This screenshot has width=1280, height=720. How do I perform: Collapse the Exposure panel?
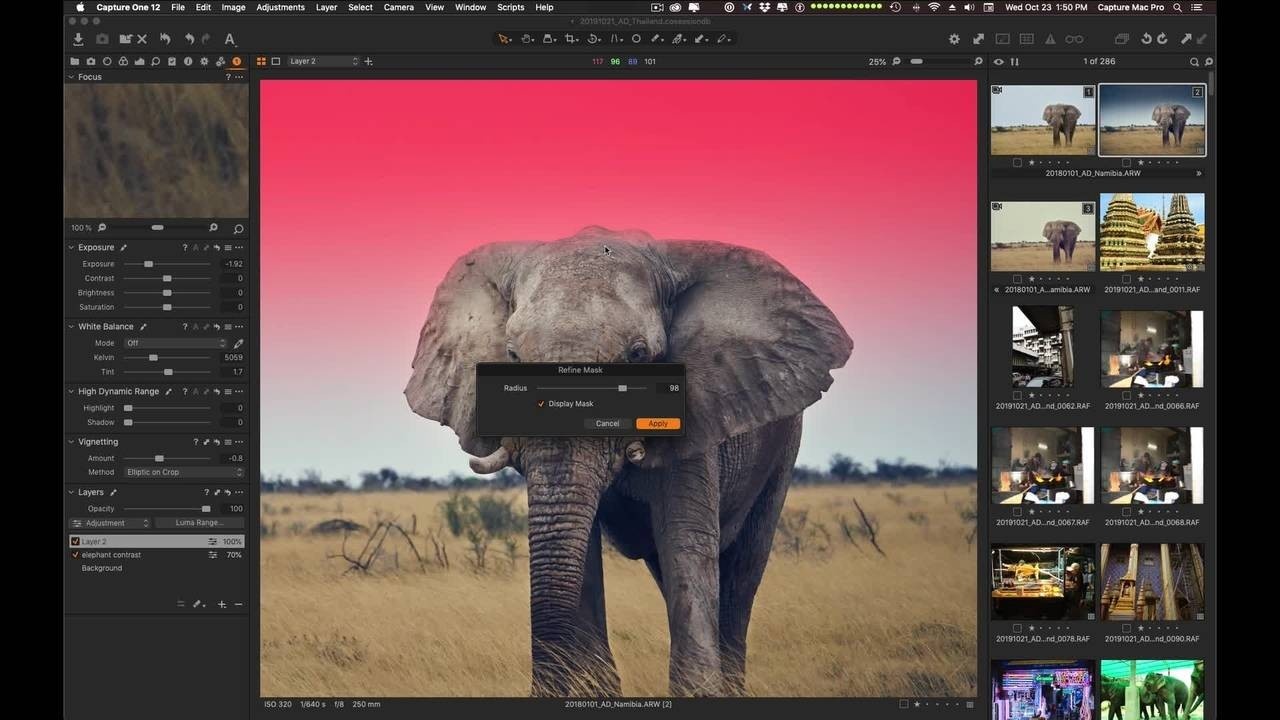tap(71, 247)
